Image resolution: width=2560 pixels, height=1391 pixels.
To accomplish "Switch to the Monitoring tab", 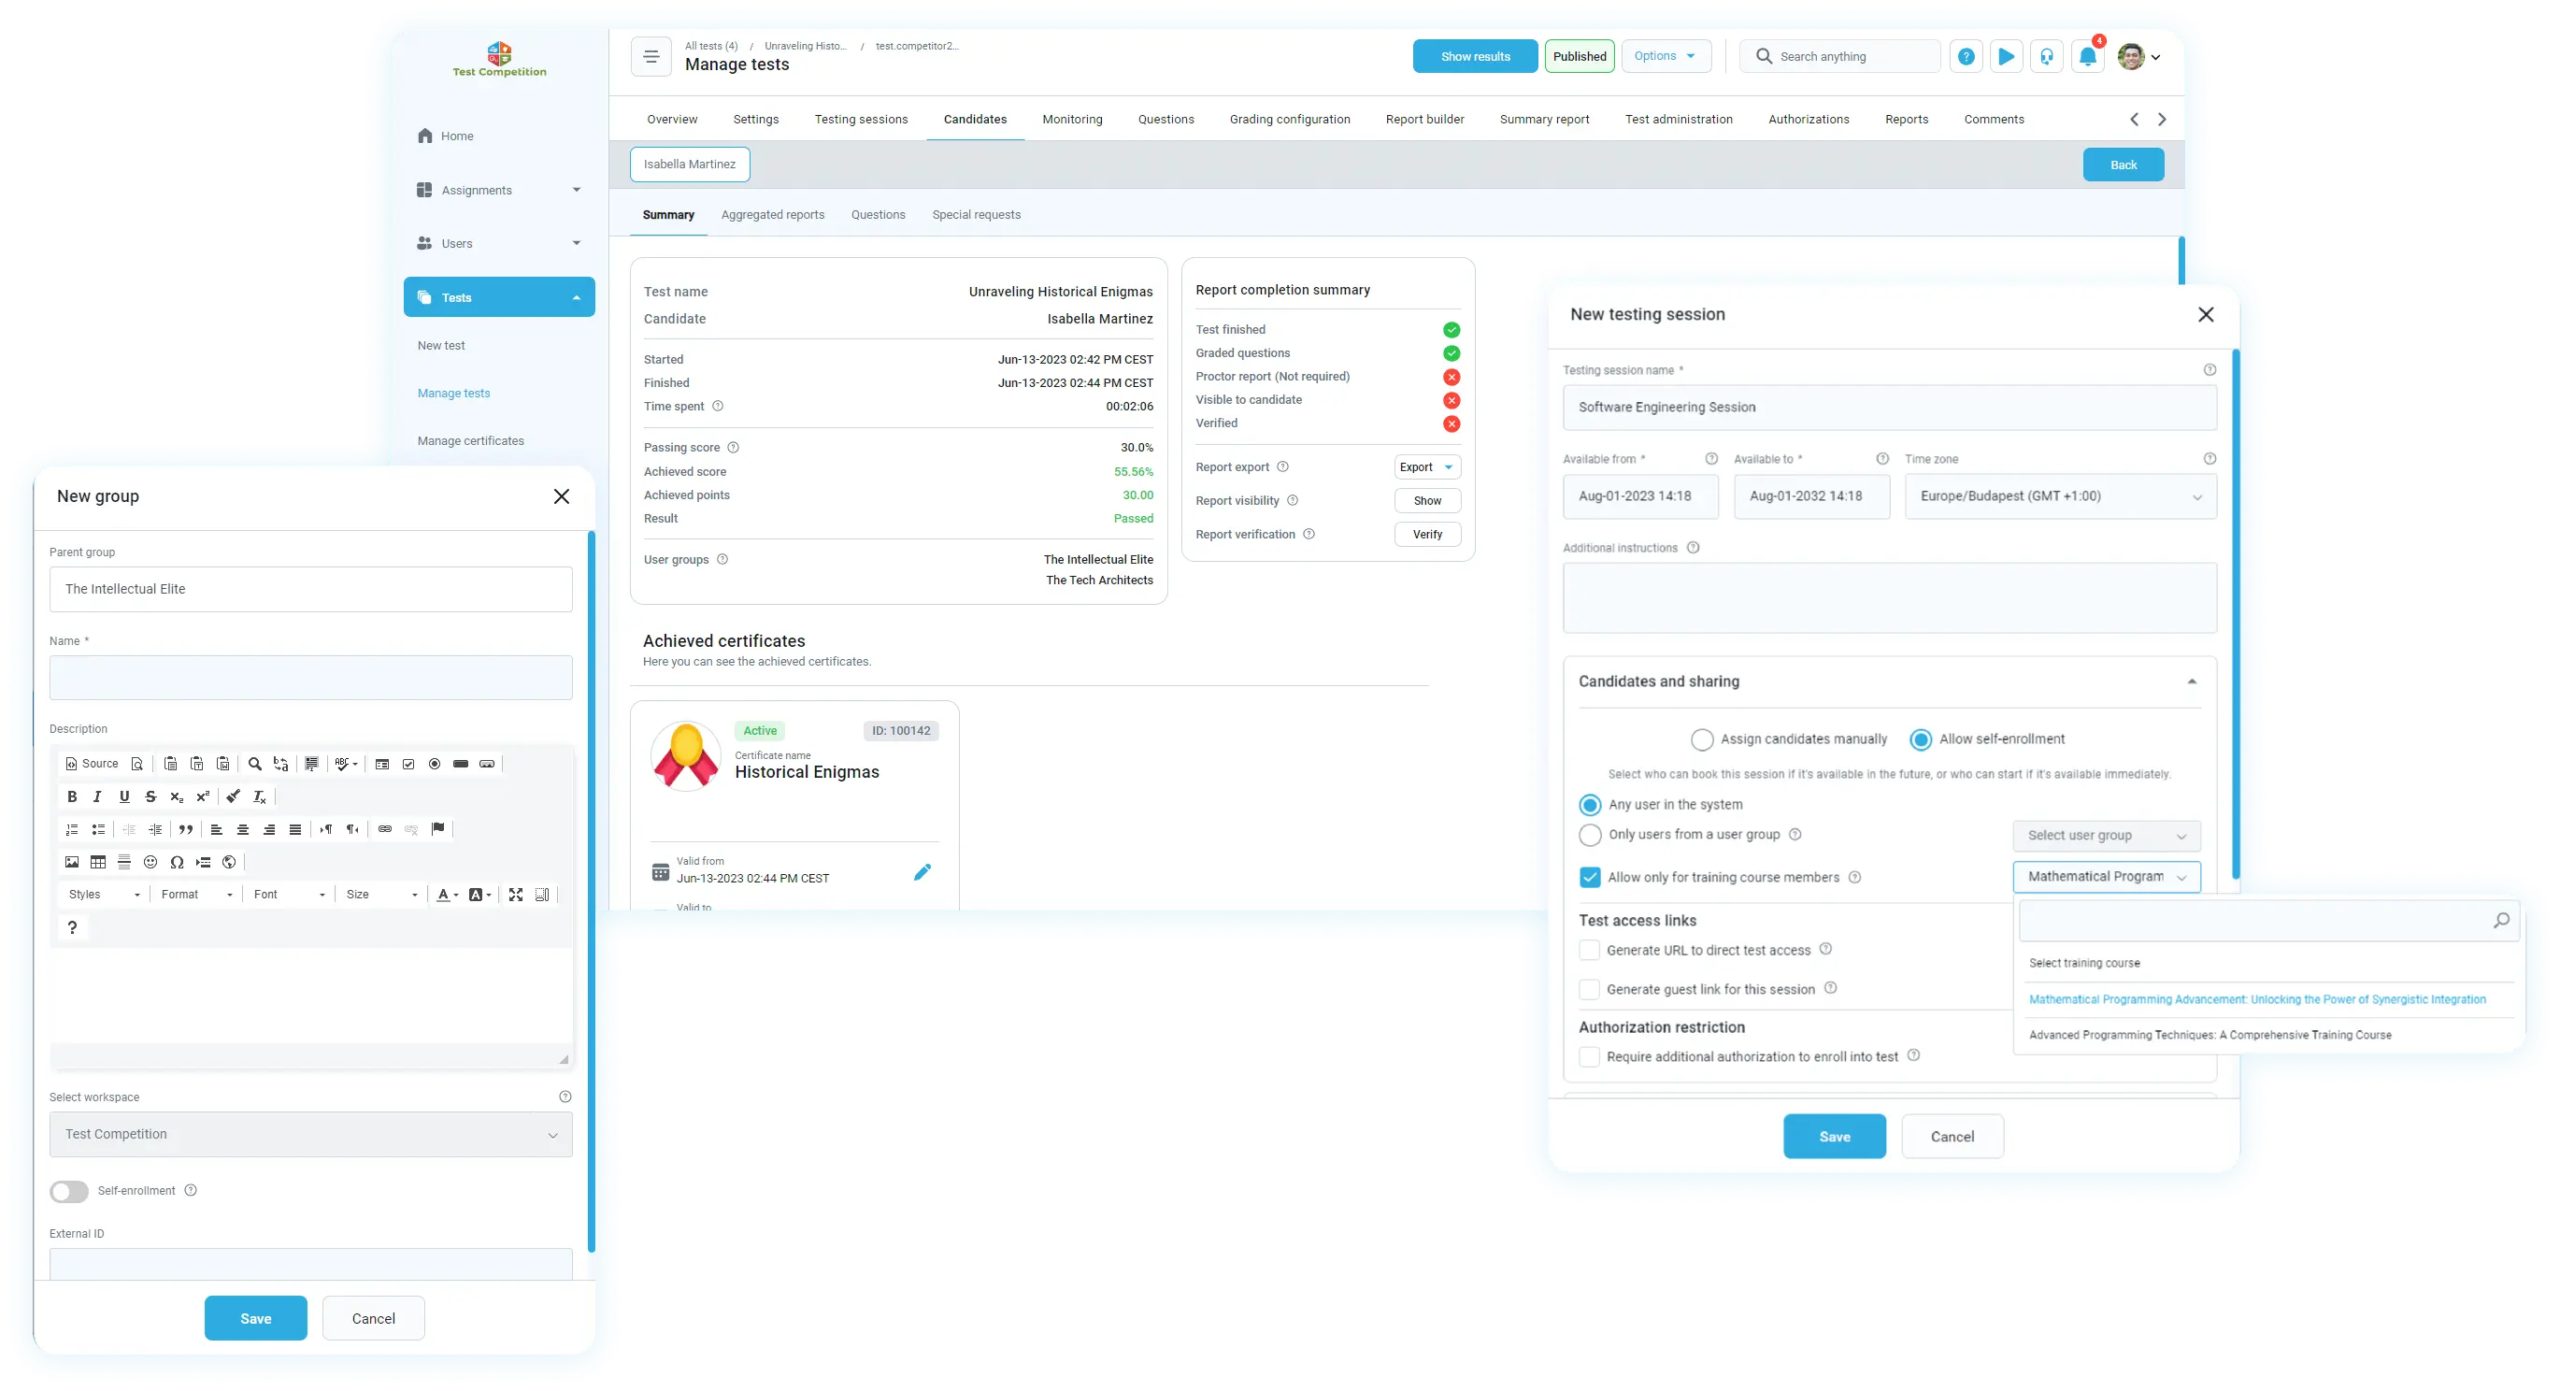I will pos(1072,119).
